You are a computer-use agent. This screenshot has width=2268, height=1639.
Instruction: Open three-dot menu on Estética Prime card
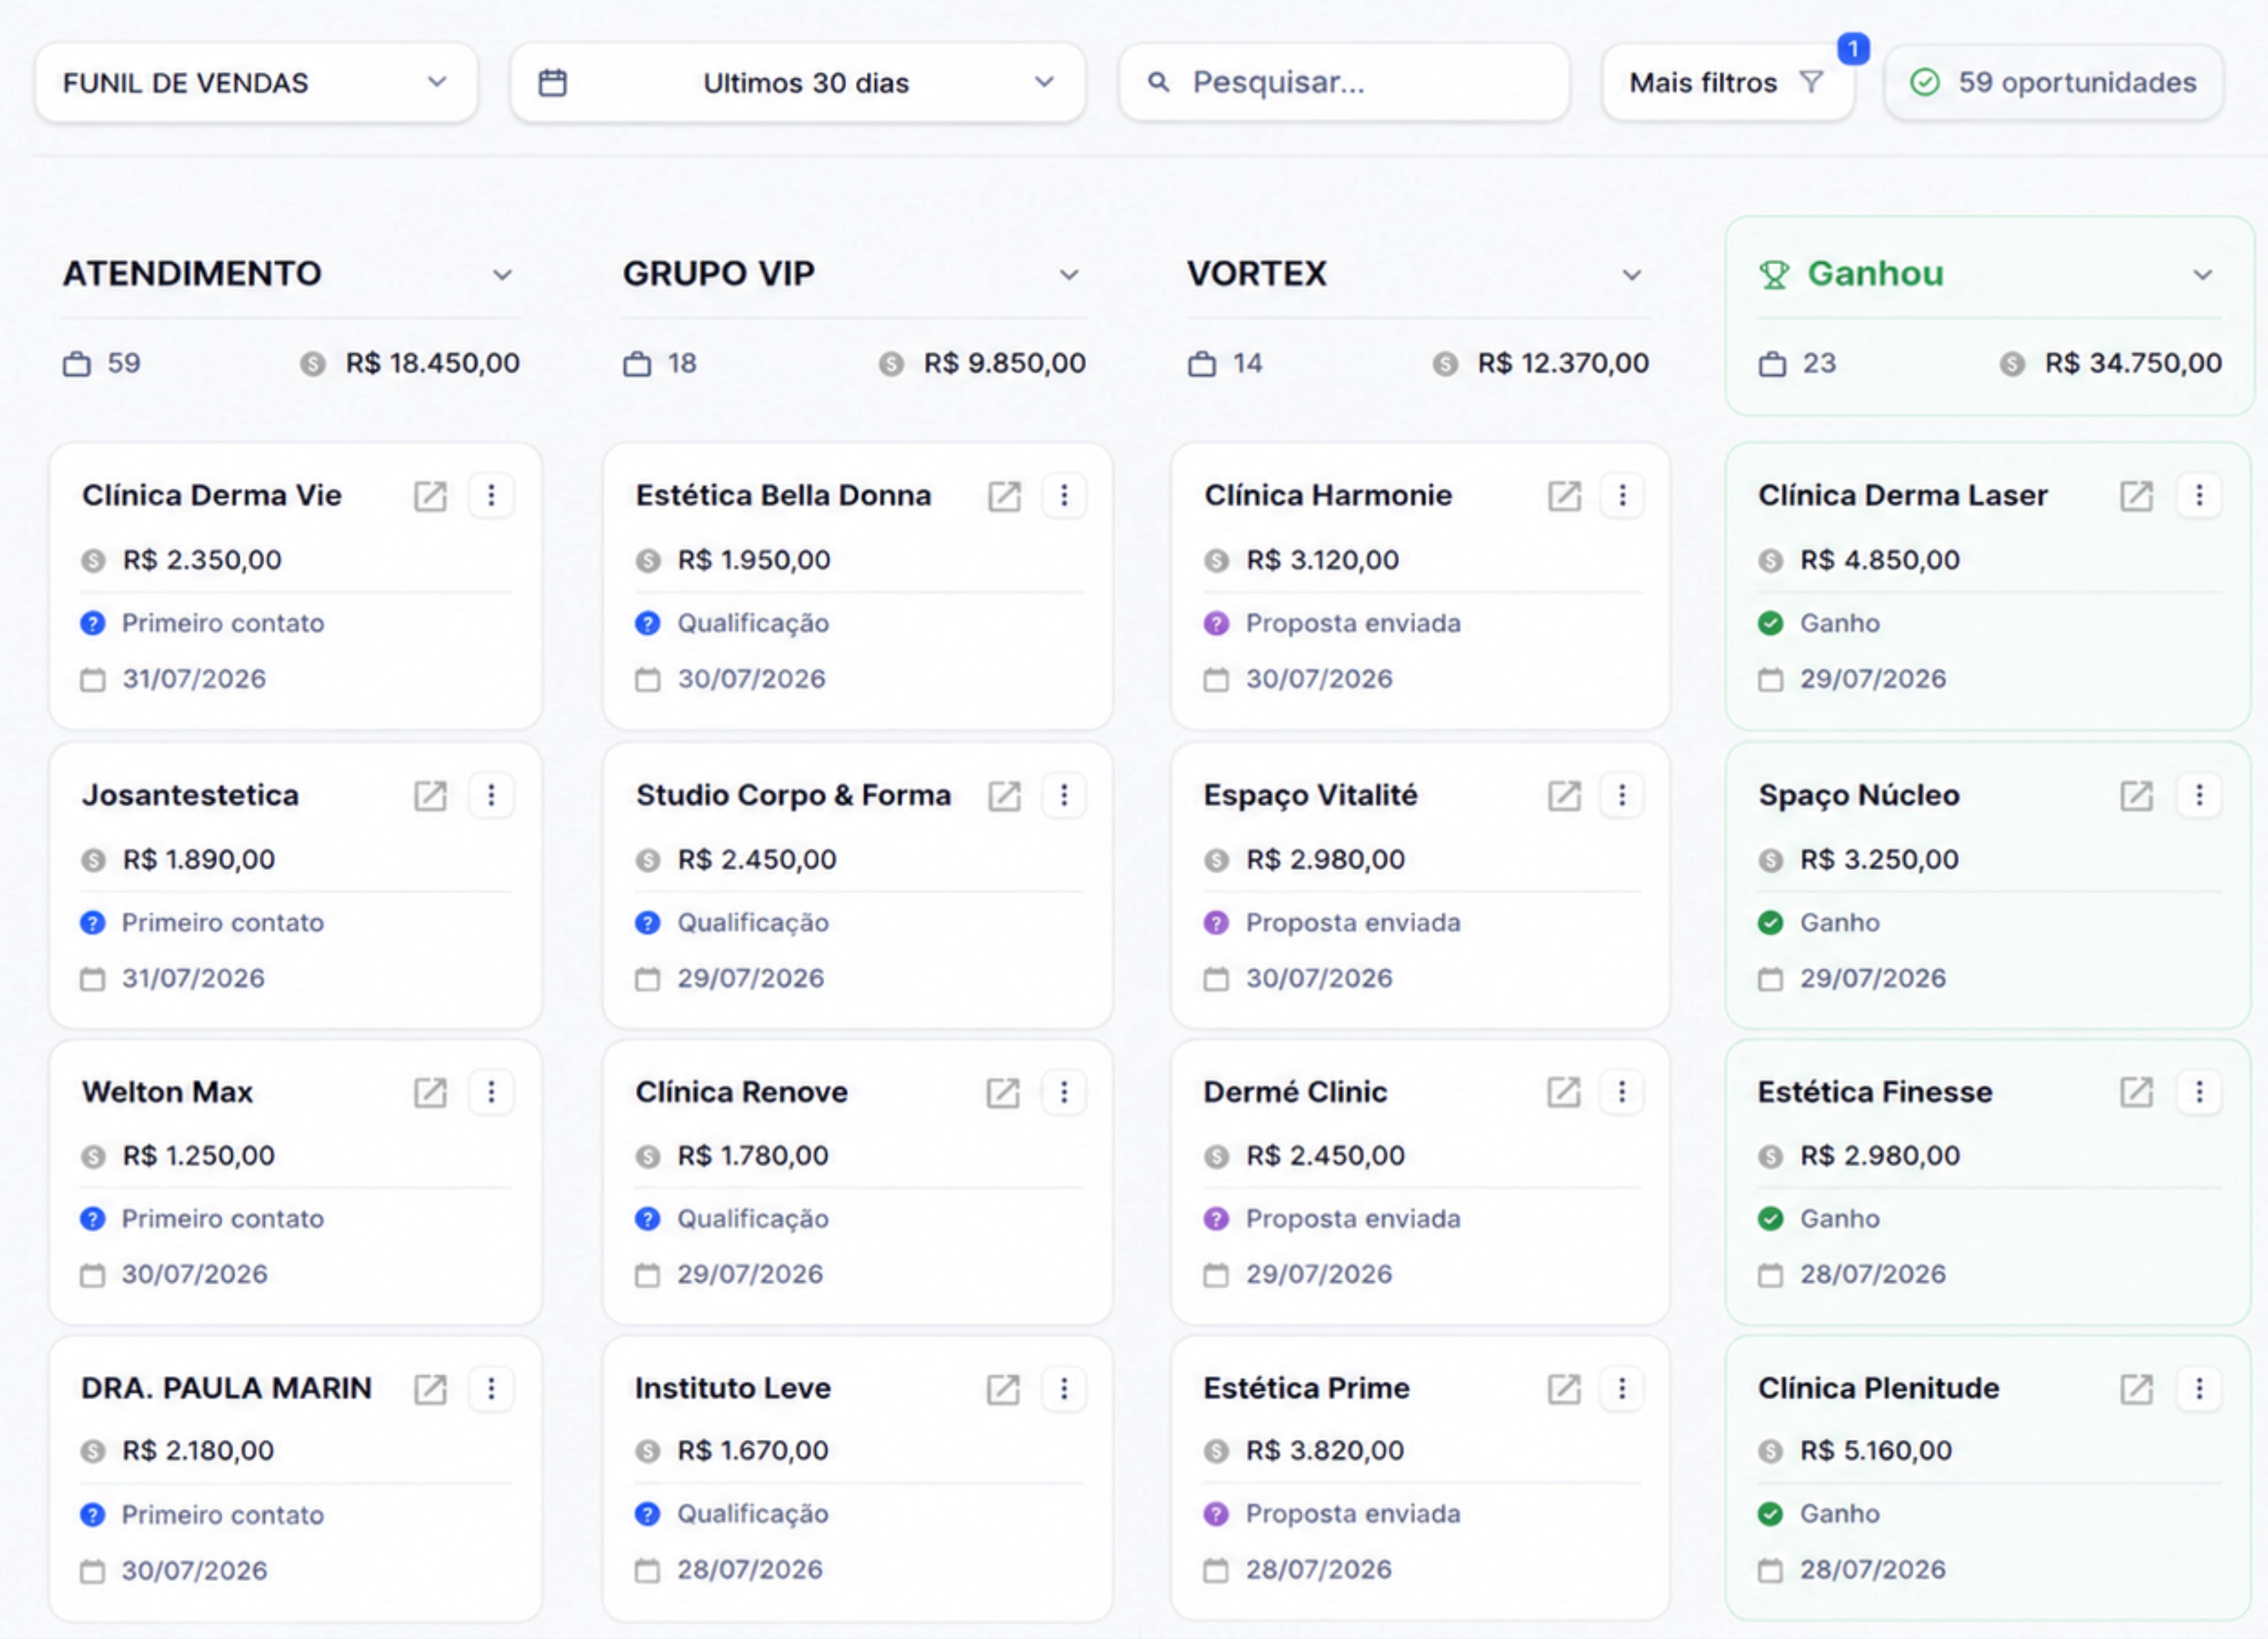tap(1622, 1389)
